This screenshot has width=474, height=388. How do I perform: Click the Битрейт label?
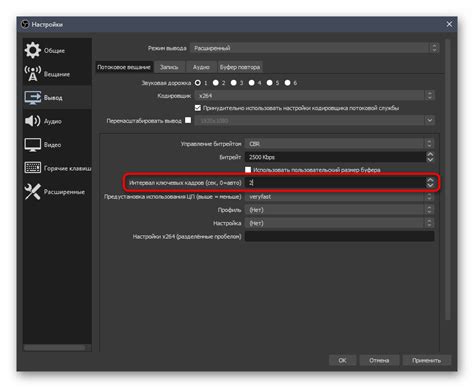point(230,157)
